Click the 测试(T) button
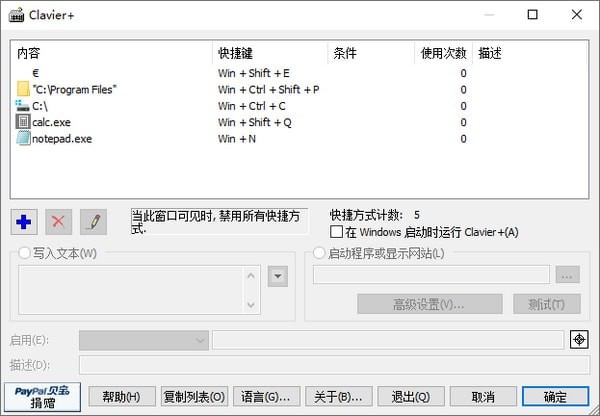 click(x=547, y=304)
